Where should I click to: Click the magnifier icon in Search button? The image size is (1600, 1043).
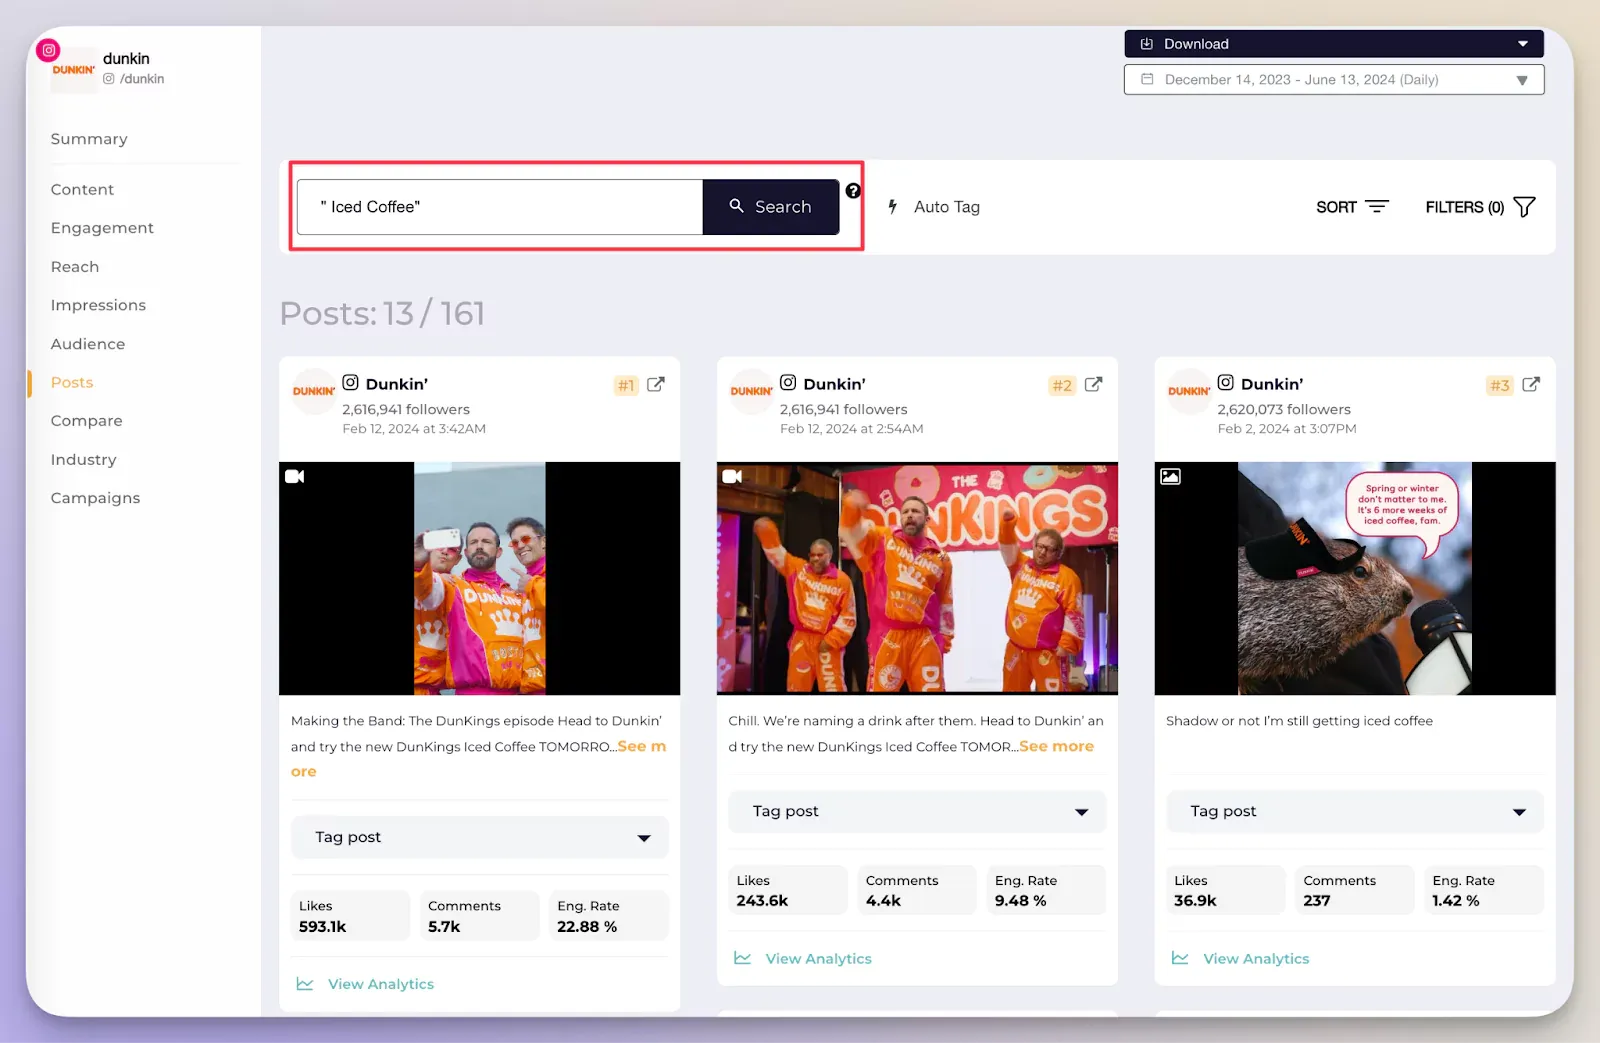pyautogui.click(x=737, y=205)
